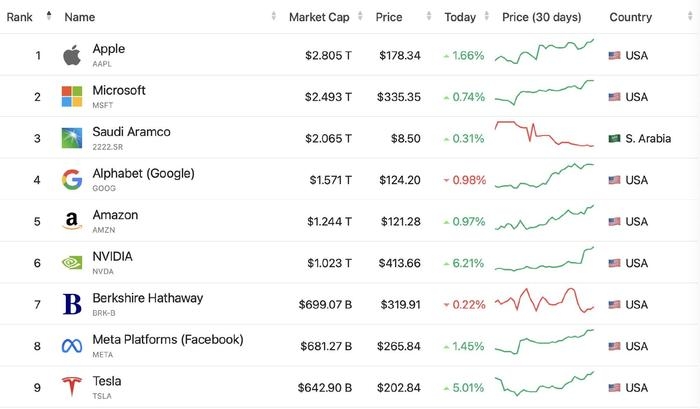Click the NVIDIA green logo
This screenshot has width=700, height=409.
click(x=72, y=263)
